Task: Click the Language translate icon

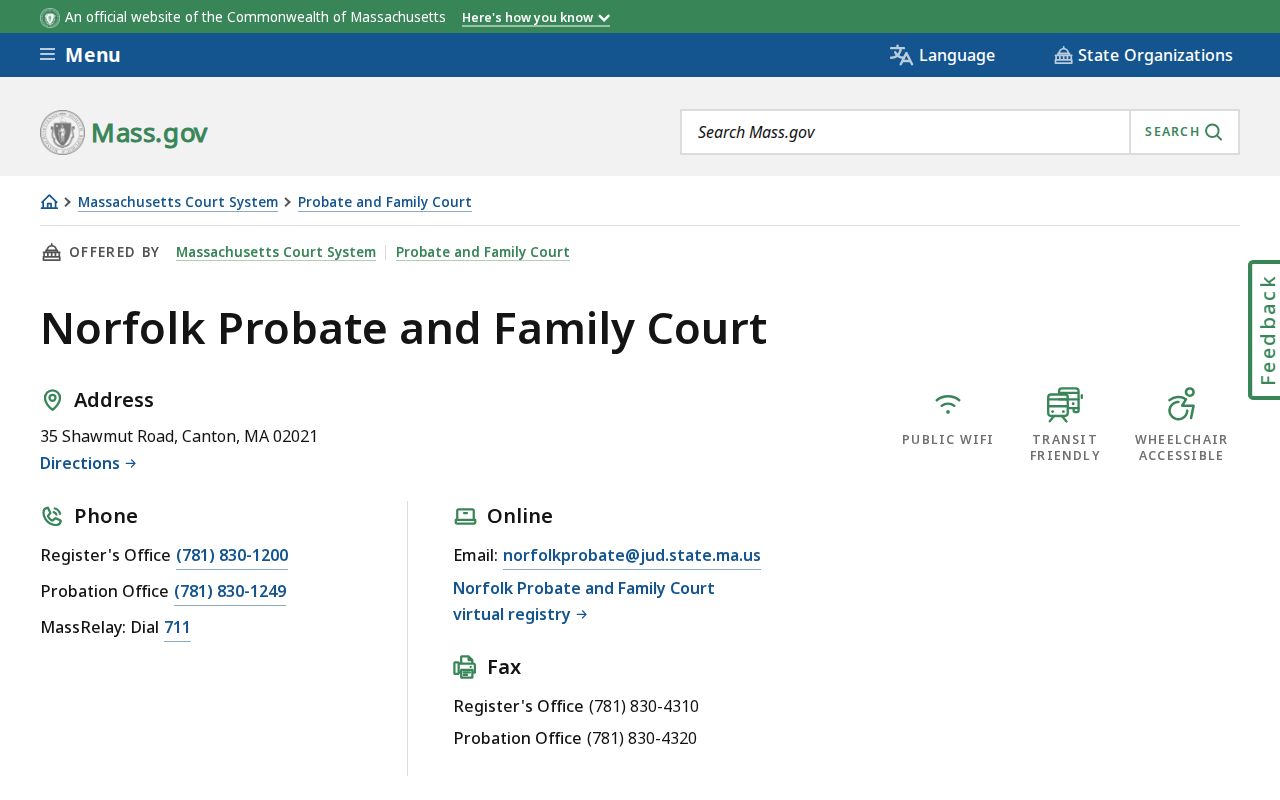Action: [x=901, y=55]
